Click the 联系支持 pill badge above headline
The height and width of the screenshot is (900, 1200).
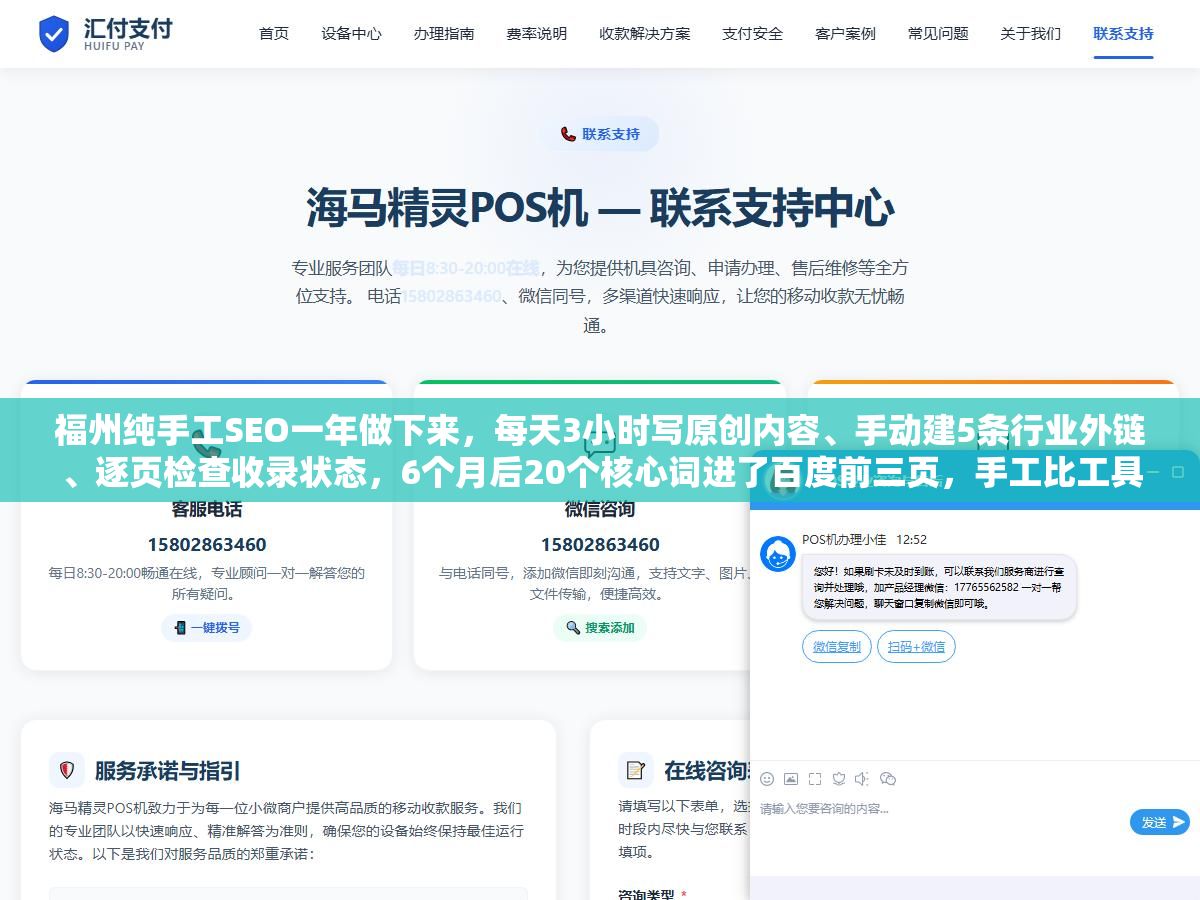600,134
